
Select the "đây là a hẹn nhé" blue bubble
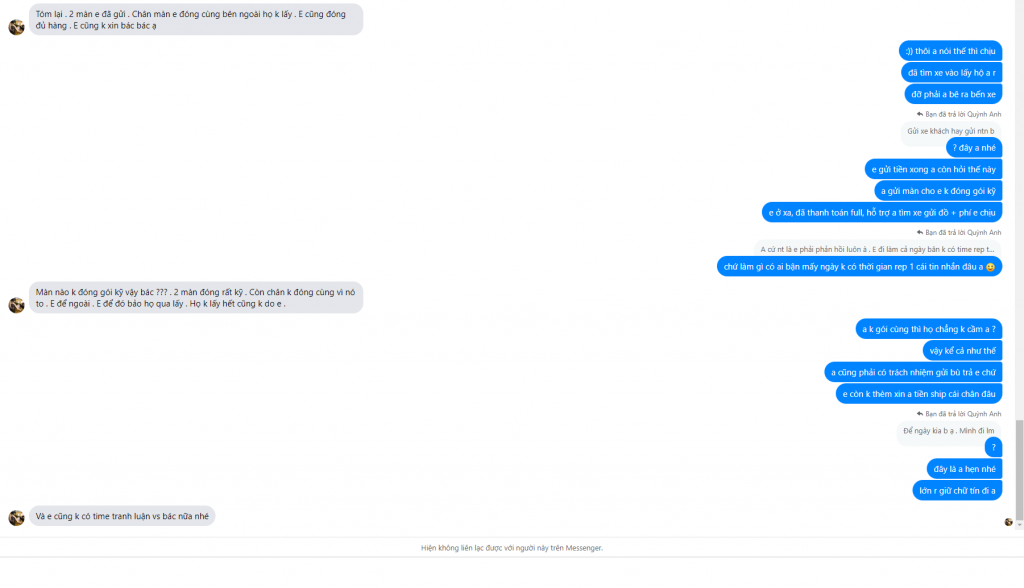pyautogui.click(x=964, y=469)
